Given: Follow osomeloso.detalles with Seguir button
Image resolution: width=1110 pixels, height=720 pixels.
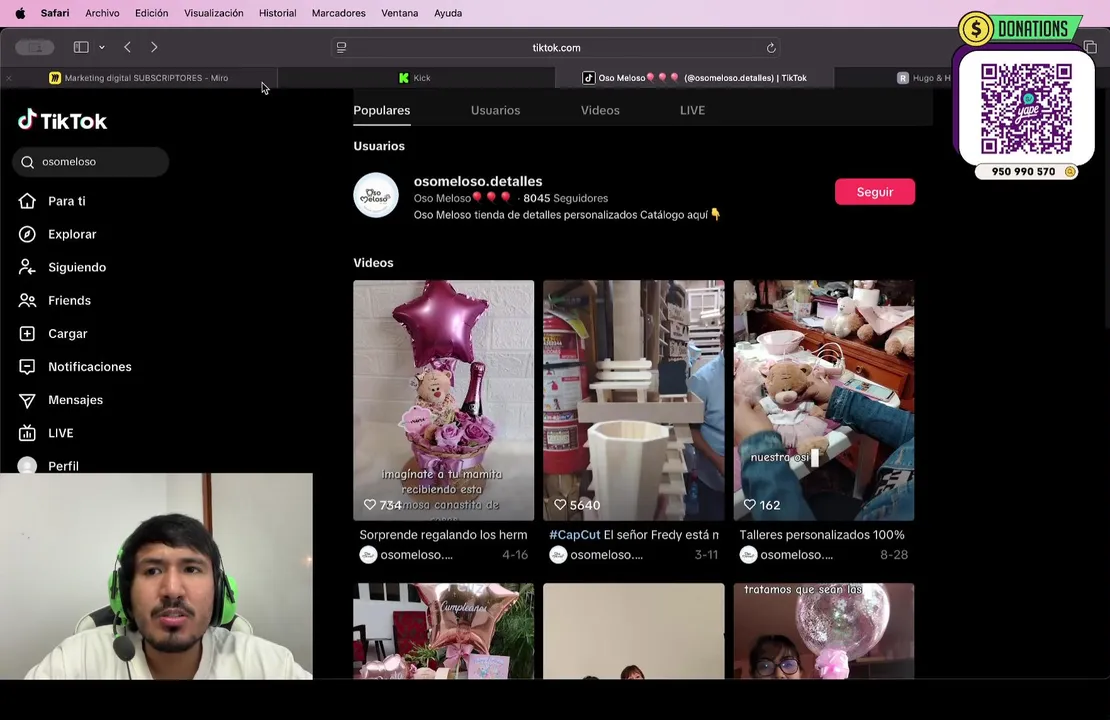Looking at the screenshot, I should point(874,192).
